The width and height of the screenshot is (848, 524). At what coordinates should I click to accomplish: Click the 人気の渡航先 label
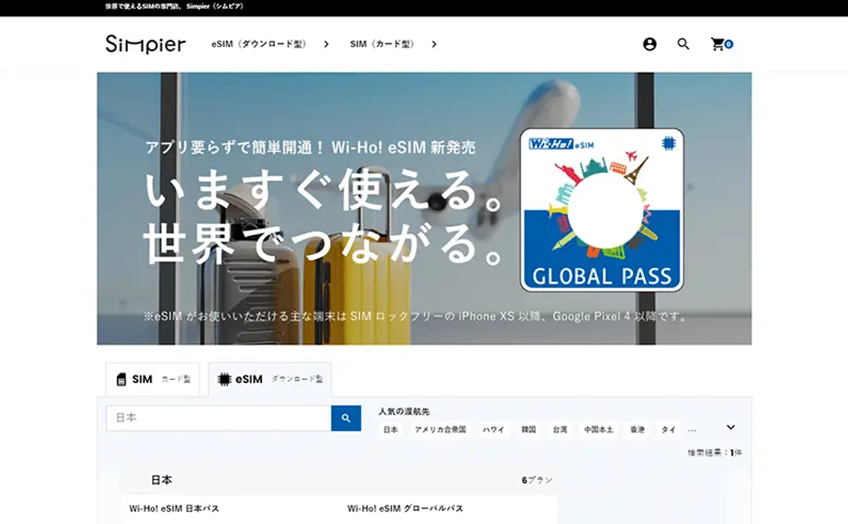404,412
